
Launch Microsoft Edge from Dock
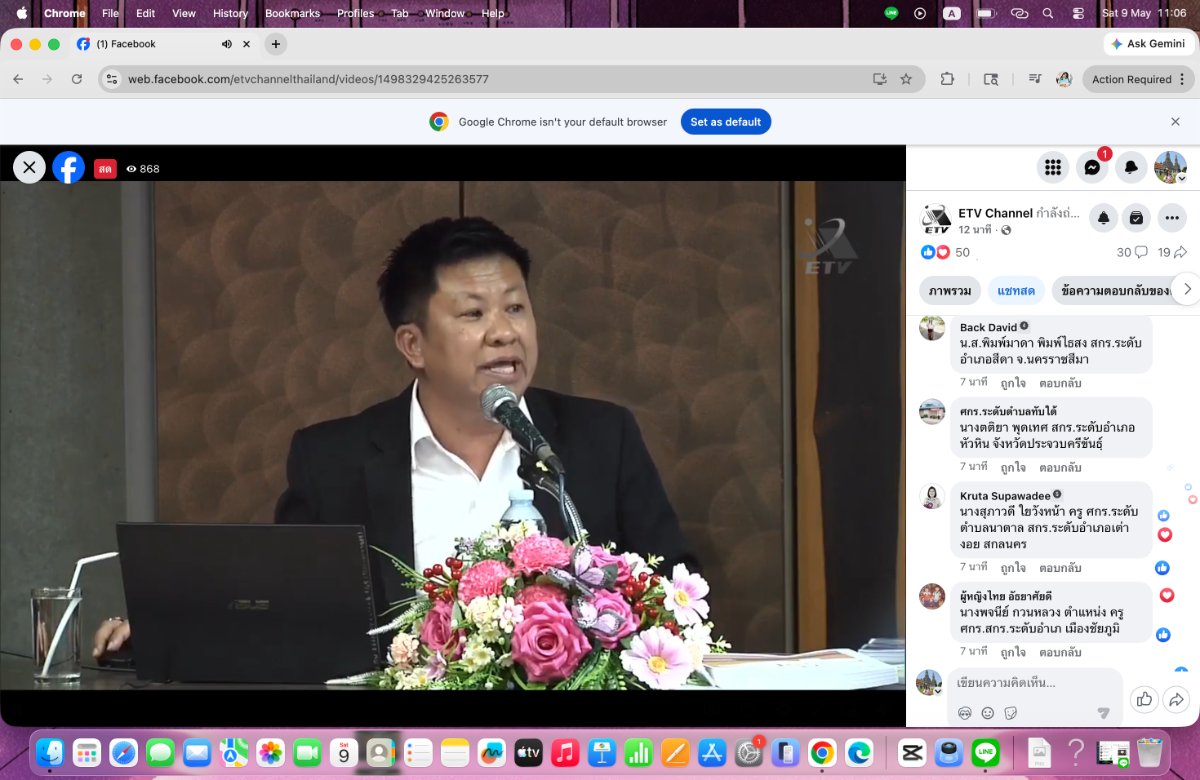point(859,752)
